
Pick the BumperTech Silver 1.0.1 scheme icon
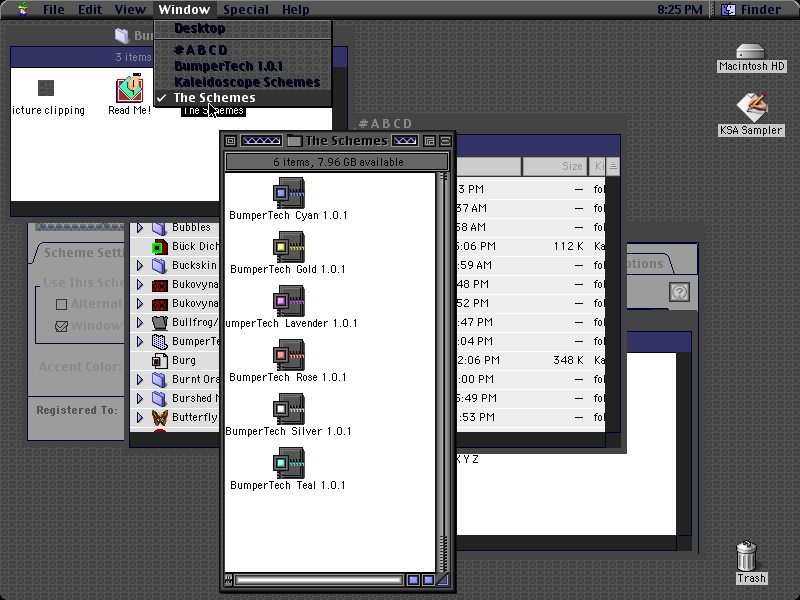point(289,409)
